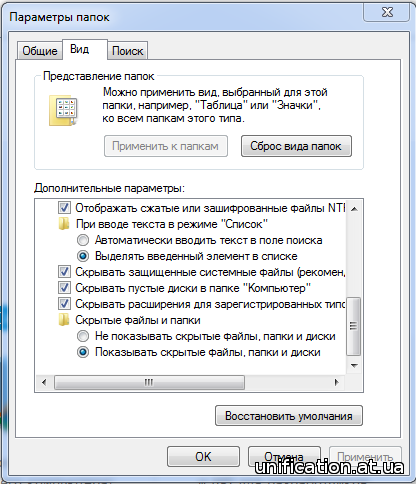This screenshot has width=416, height=484.
Task: Click the left arrow of the horizontal scrollbar
Action: pos(44,382)
